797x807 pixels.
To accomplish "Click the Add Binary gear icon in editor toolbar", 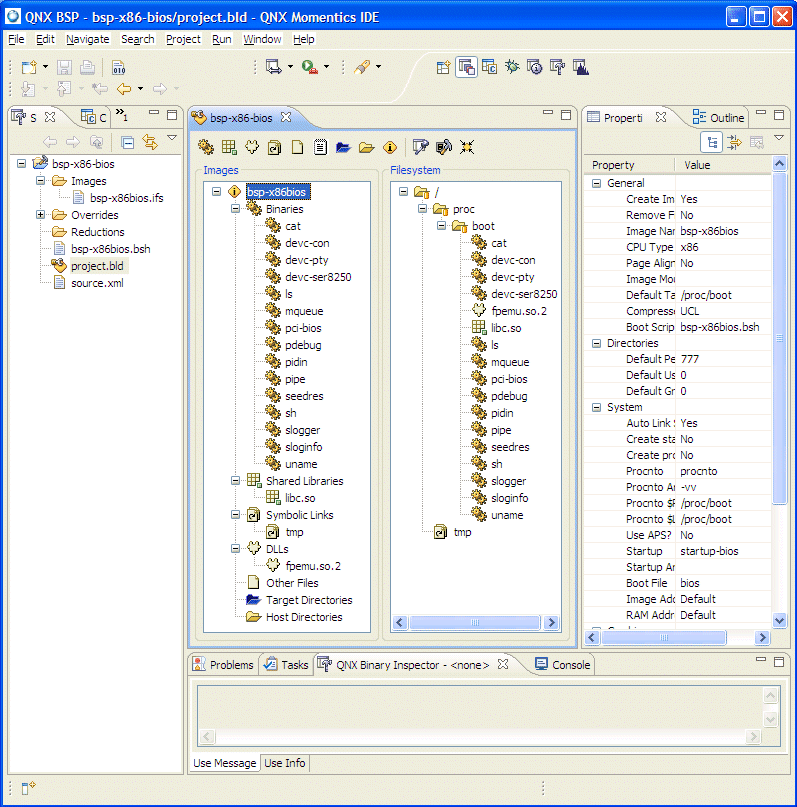I will pos(206,147).
